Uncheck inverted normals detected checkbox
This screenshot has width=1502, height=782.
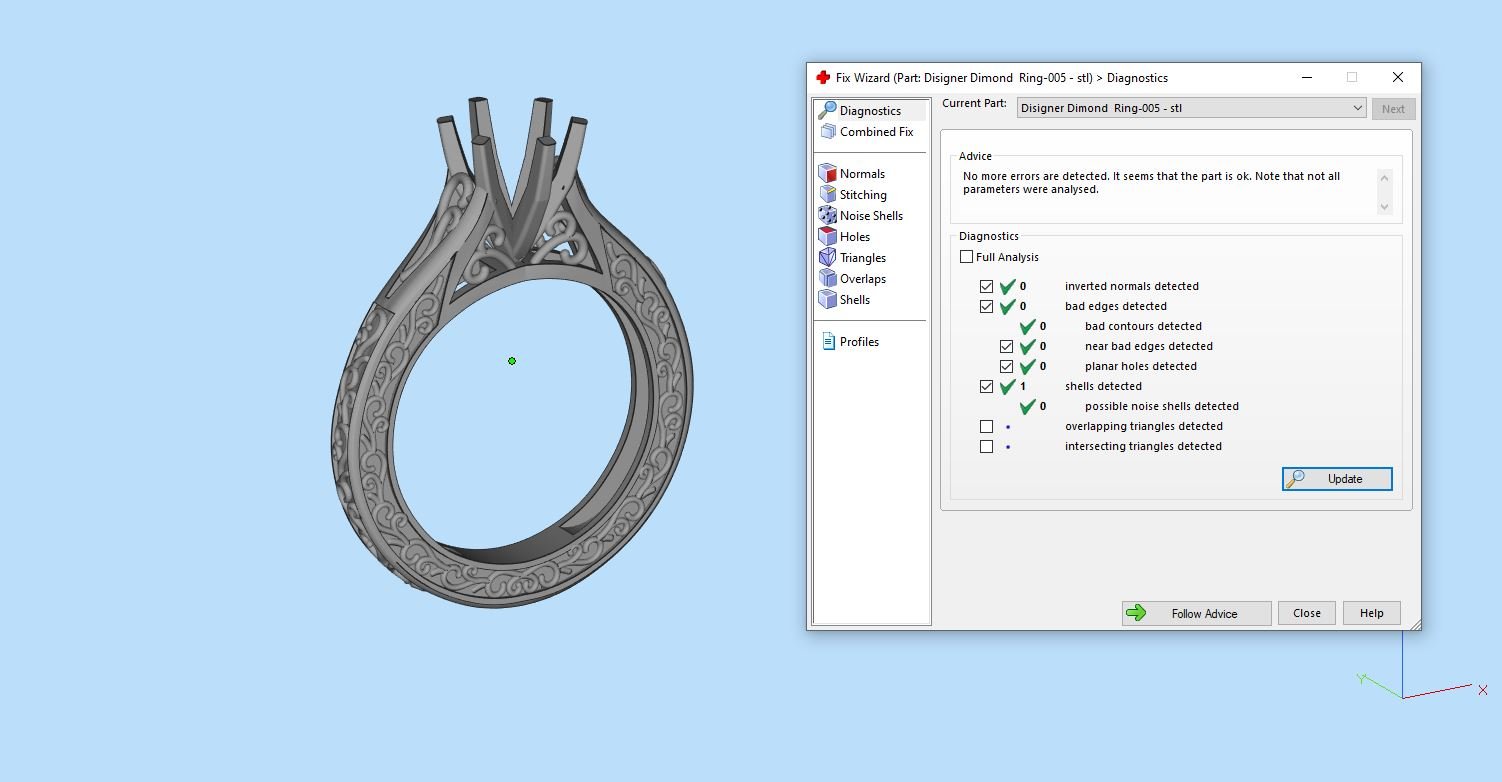point(986,286)
